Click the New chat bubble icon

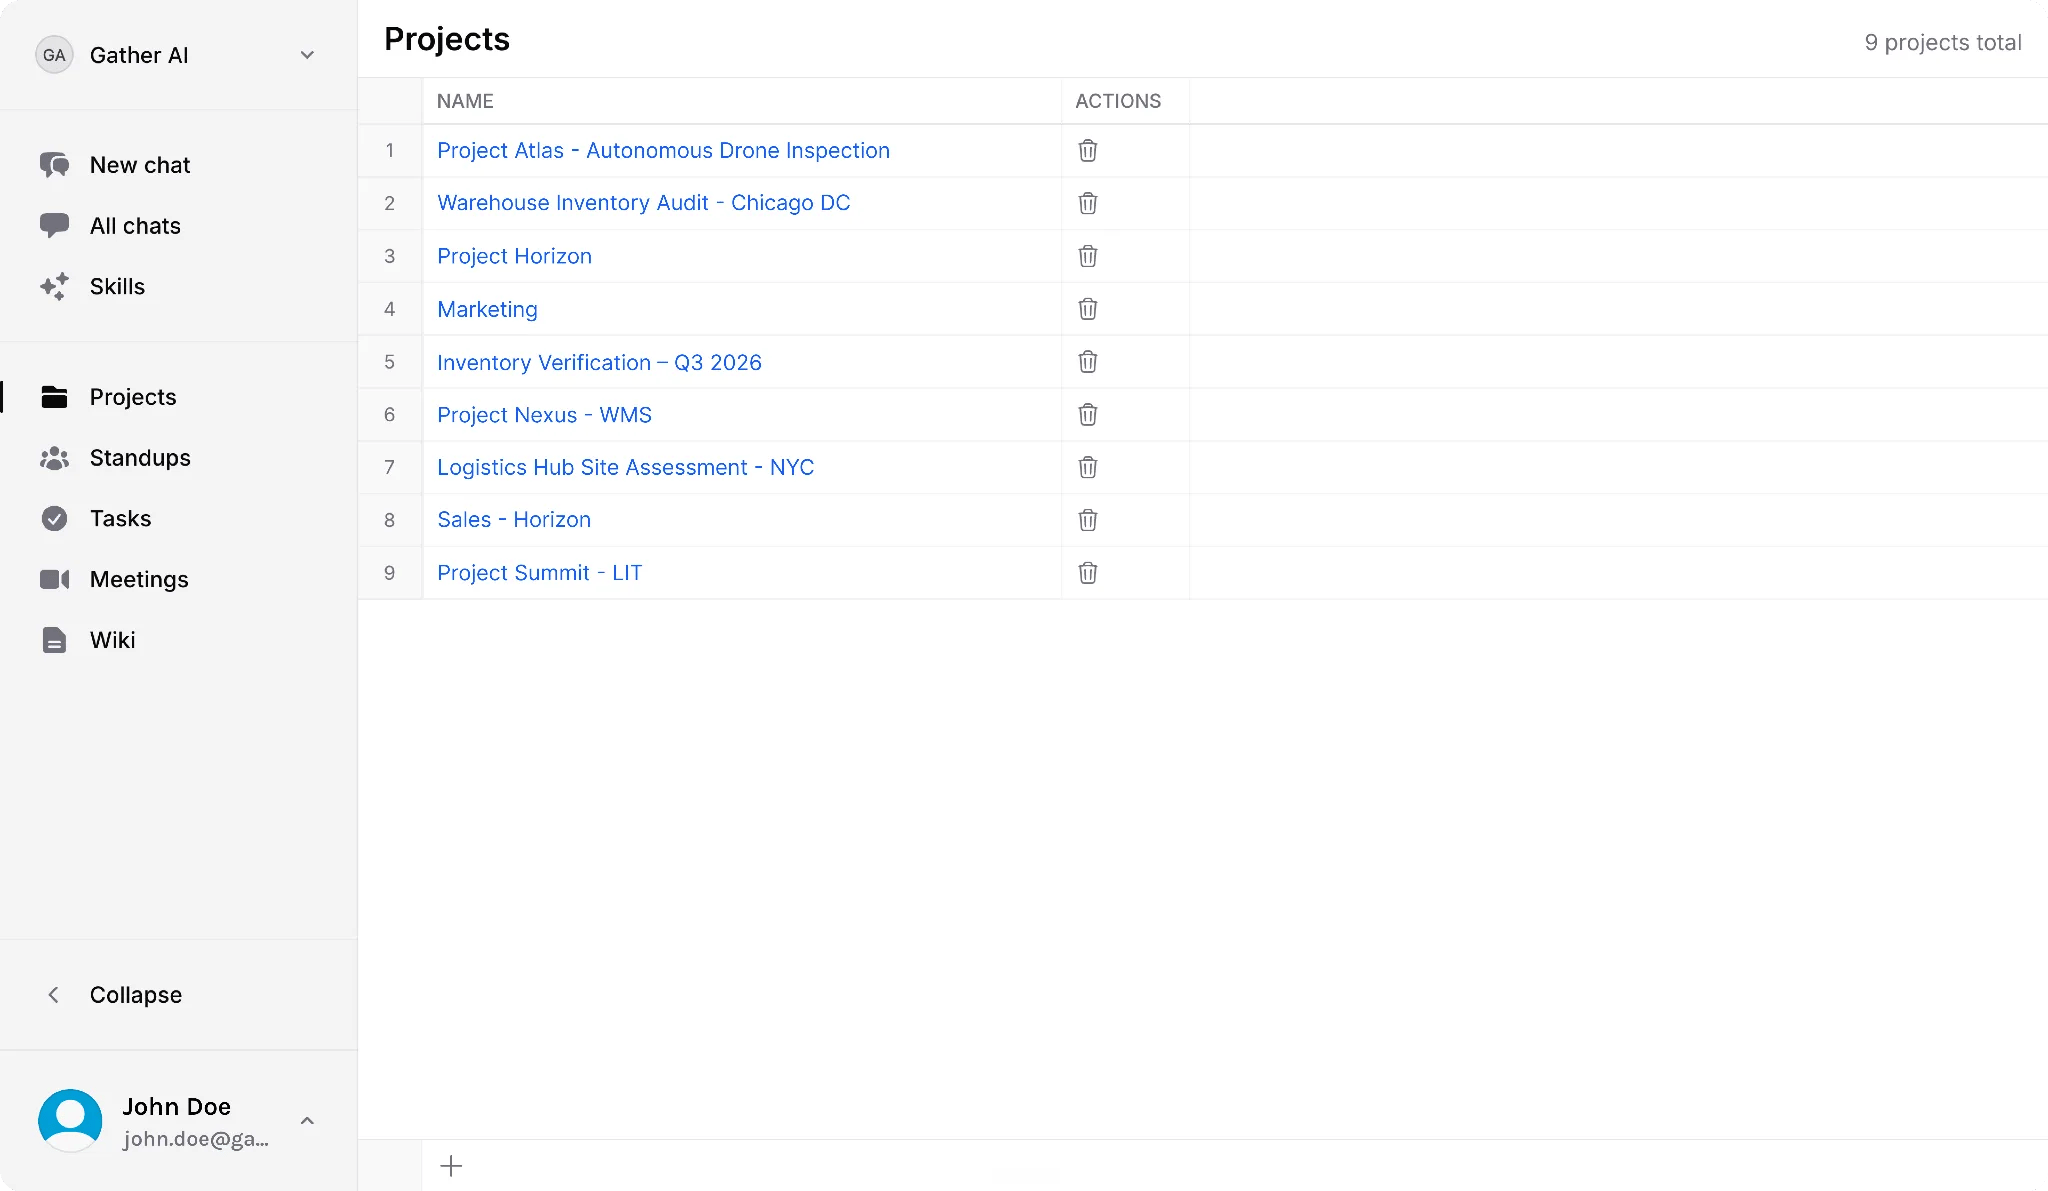coord(54,165)
